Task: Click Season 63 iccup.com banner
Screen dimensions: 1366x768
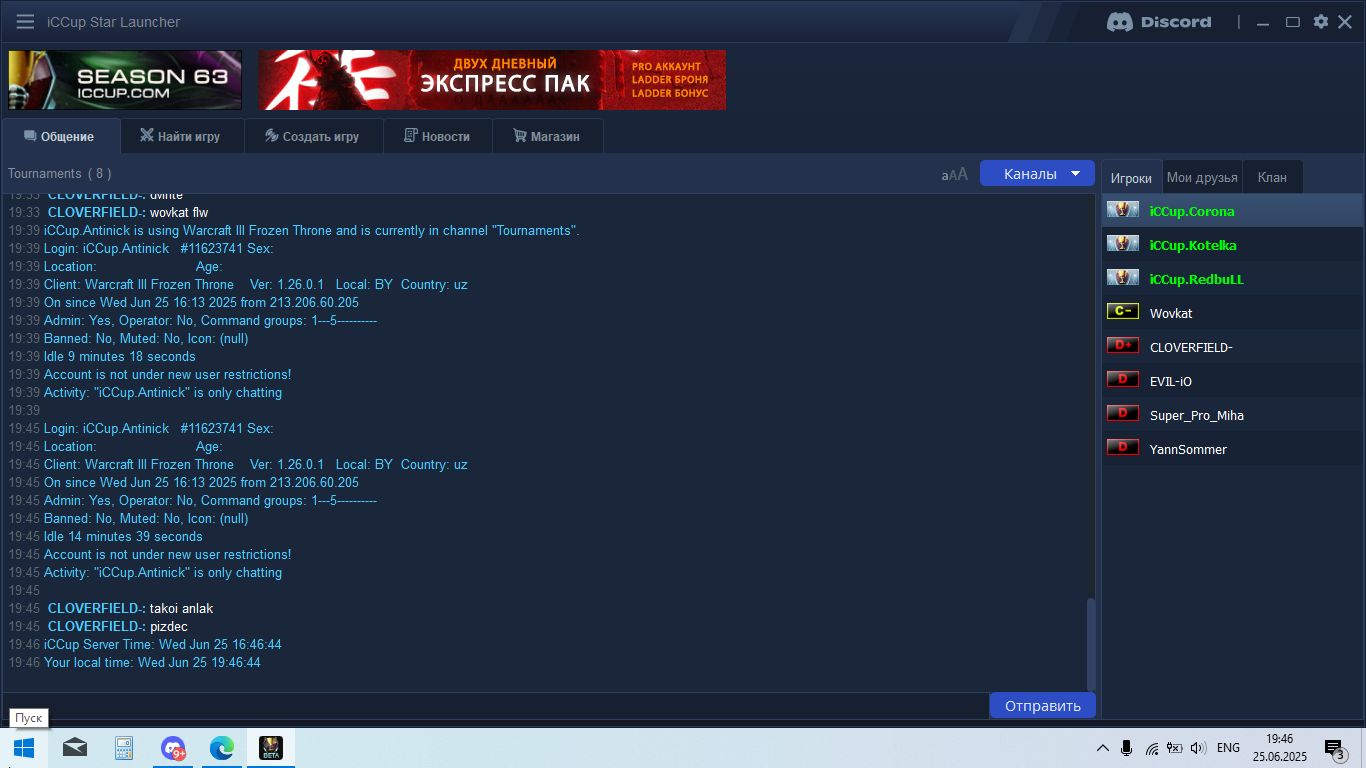Action: pos(125,80)
